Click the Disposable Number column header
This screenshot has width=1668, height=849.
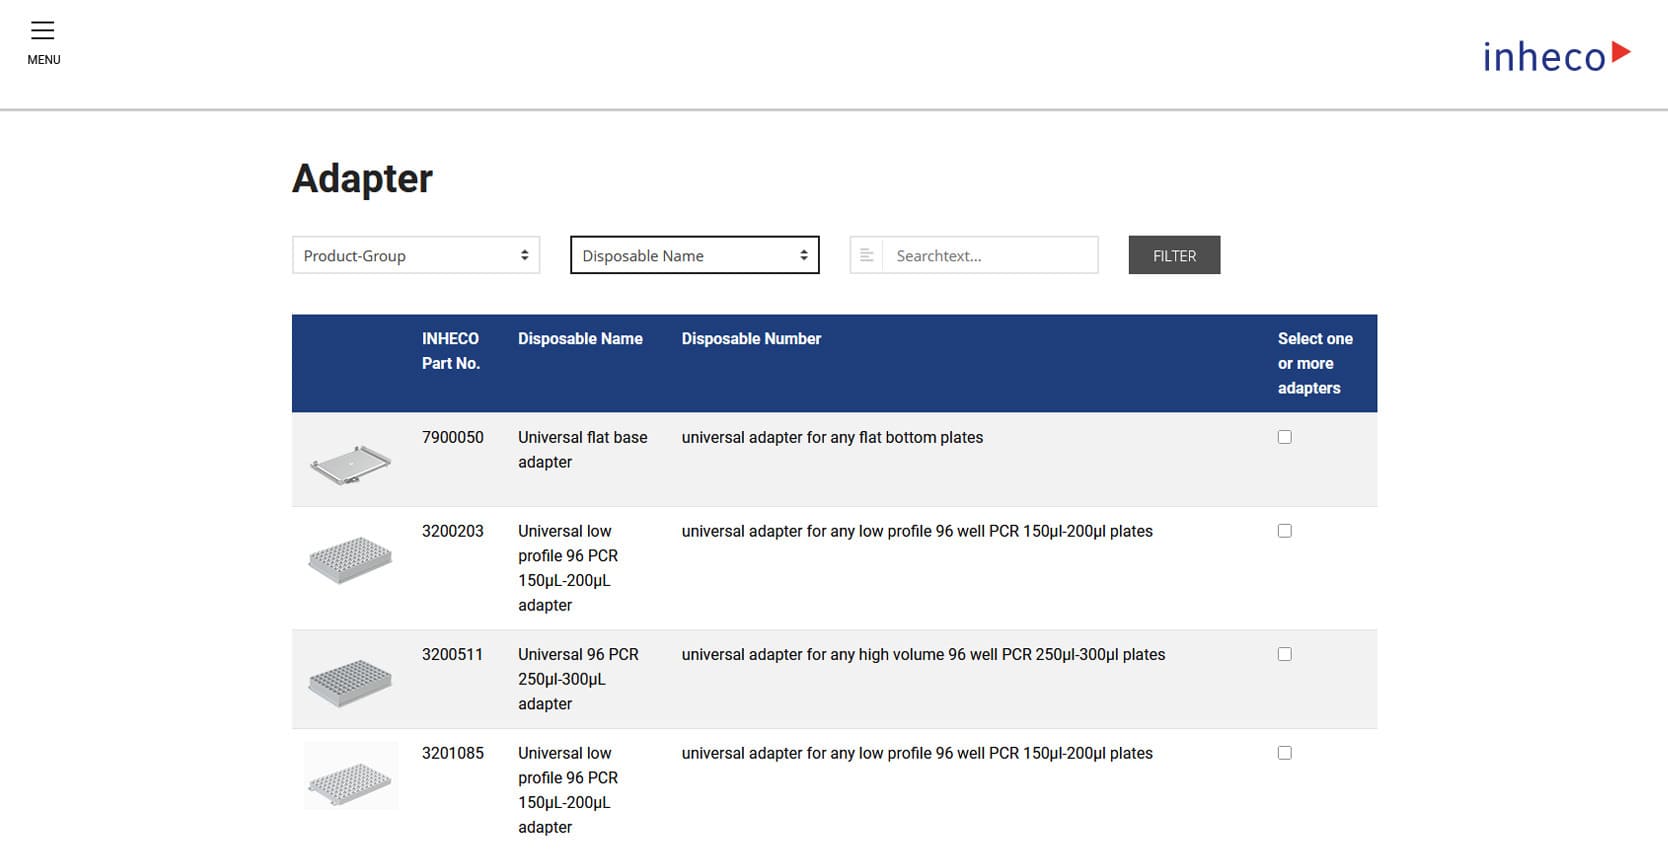tap(751, 339)
